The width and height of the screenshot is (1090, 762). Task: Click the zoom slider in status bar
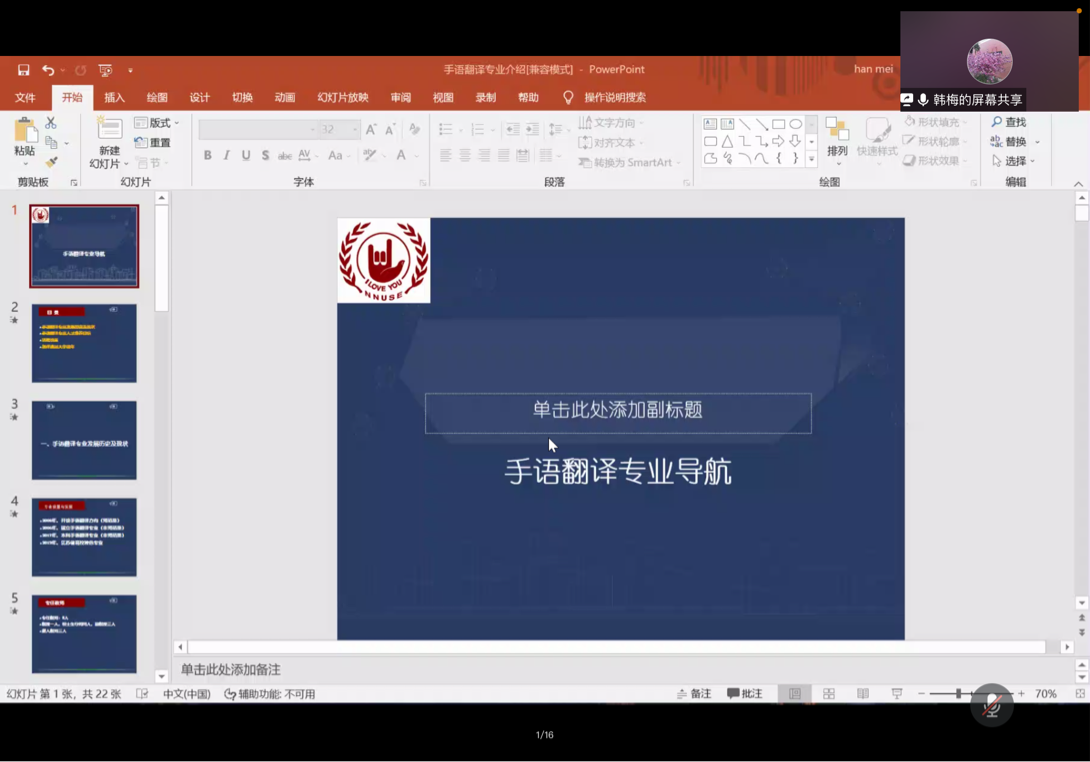pyautogui.click(x=958, y=694)
